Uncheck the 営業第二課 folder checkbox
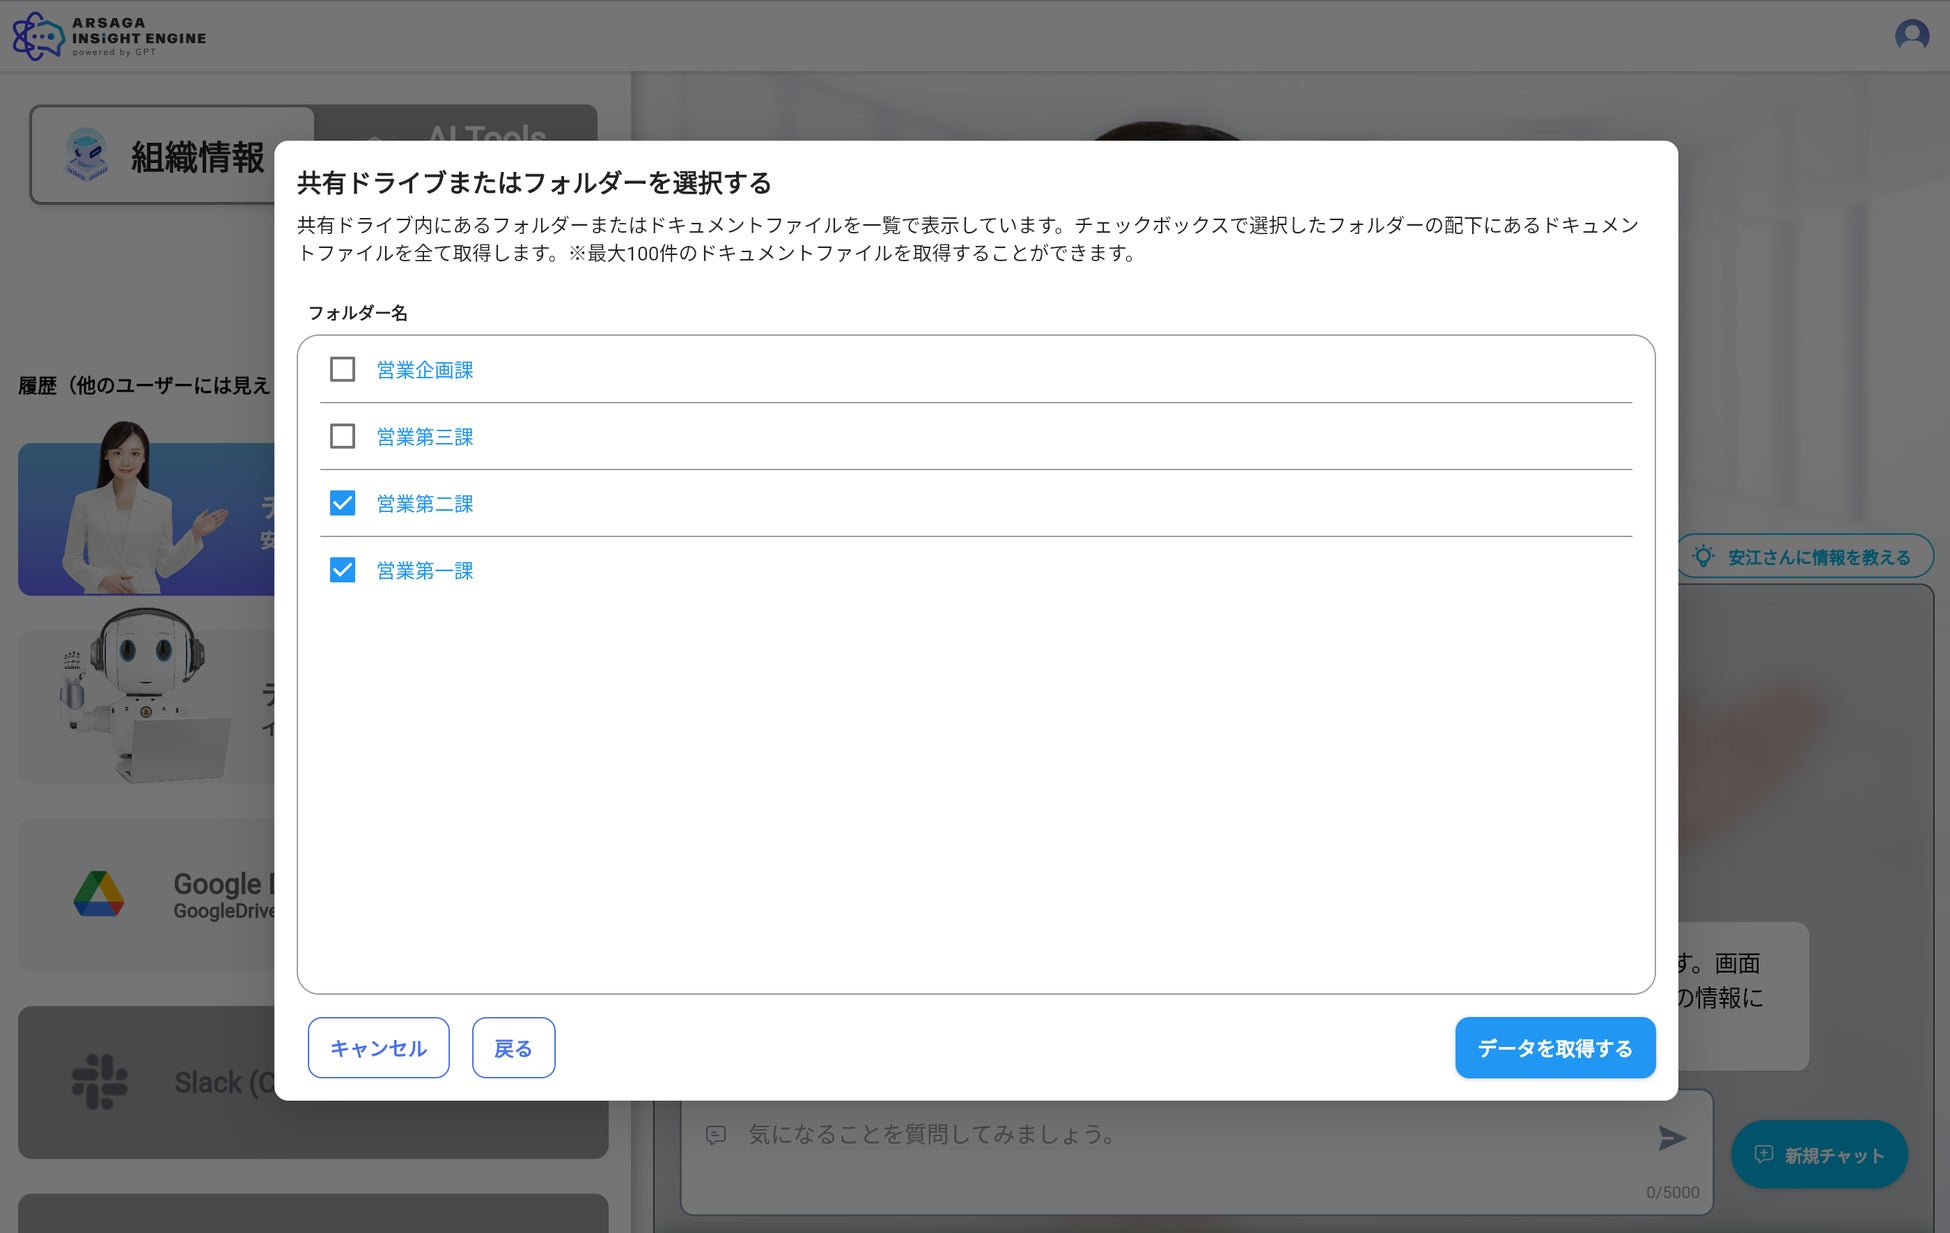The height and width of the screenshot is (1233, 1950). [x=342, y=503]
